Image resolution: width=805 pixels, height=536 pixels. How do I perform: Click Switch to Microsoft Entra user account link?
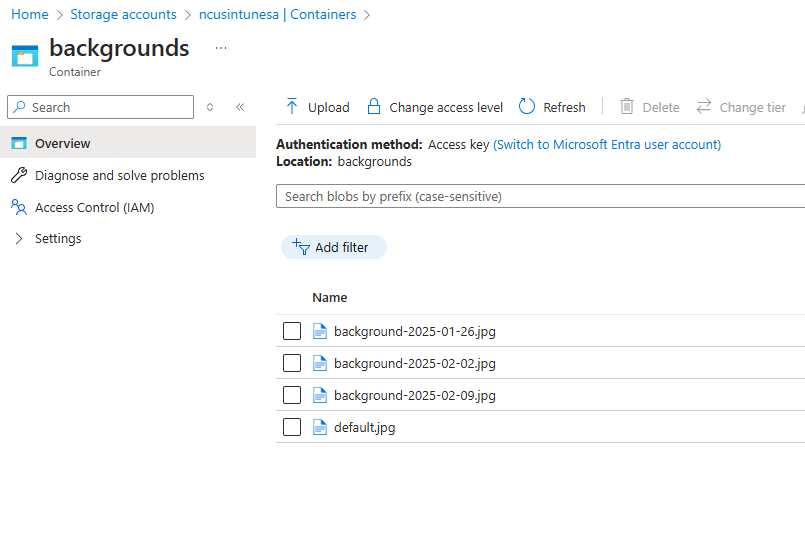(607, 145)
